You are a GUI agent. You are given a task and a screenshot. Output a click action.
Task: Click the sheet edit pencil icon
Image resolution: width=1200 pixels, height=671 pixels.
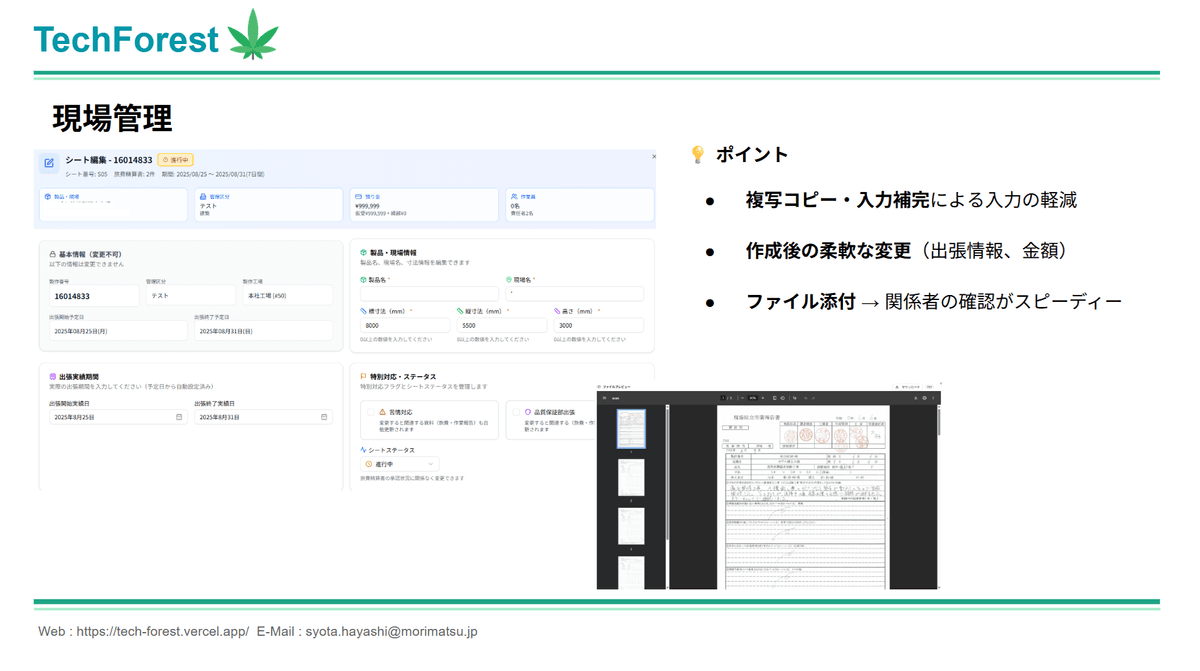click(49, 163)
